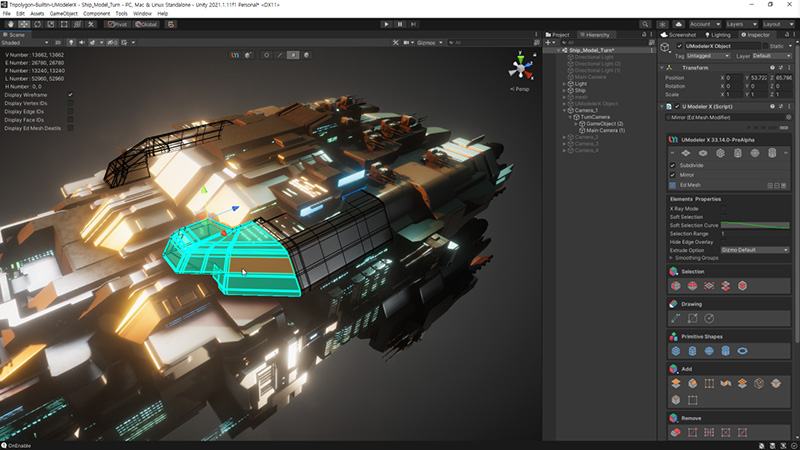Viewport: 800px width, 450px height.
Task: Click the first Add section tool icon
Action: click(x=676, y=384)
